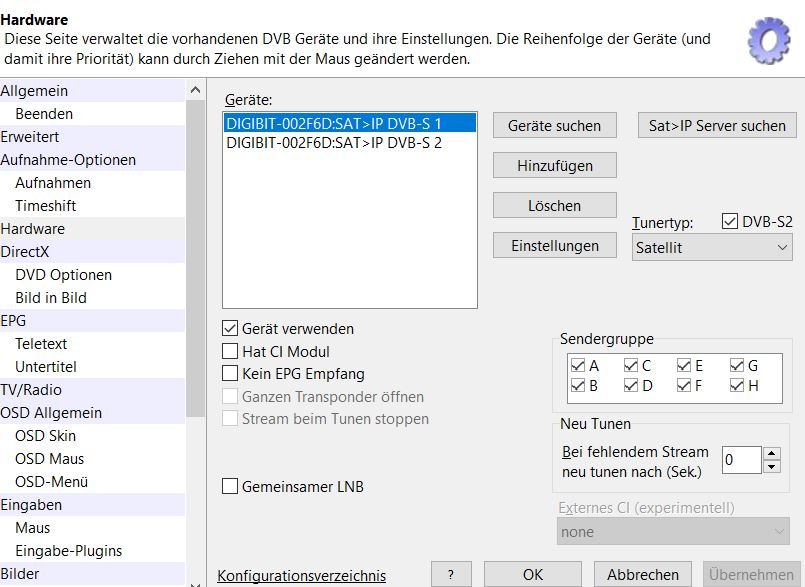Image resolution: width=805 pixels, height=587 pixels.
Task: Select OSD Skin in the sidebar
Action: (x=46, y=436)
